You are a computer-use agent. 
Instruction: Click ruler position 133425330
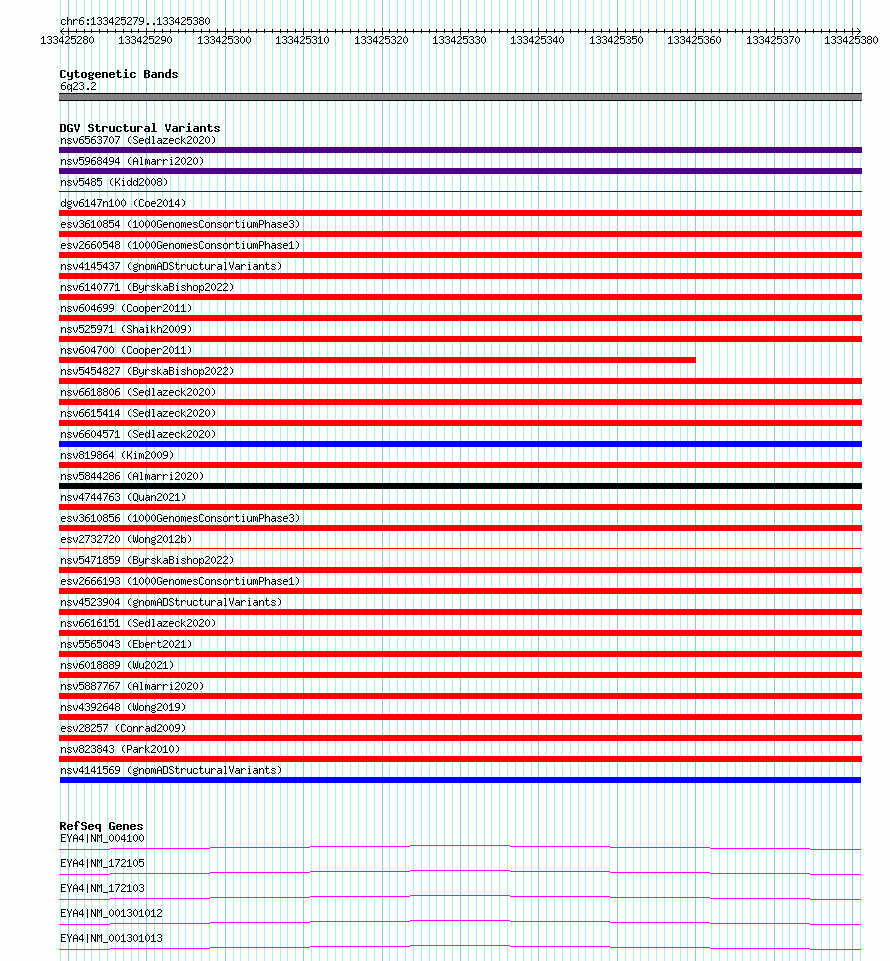pyautogui.click(x=459, y=40)
